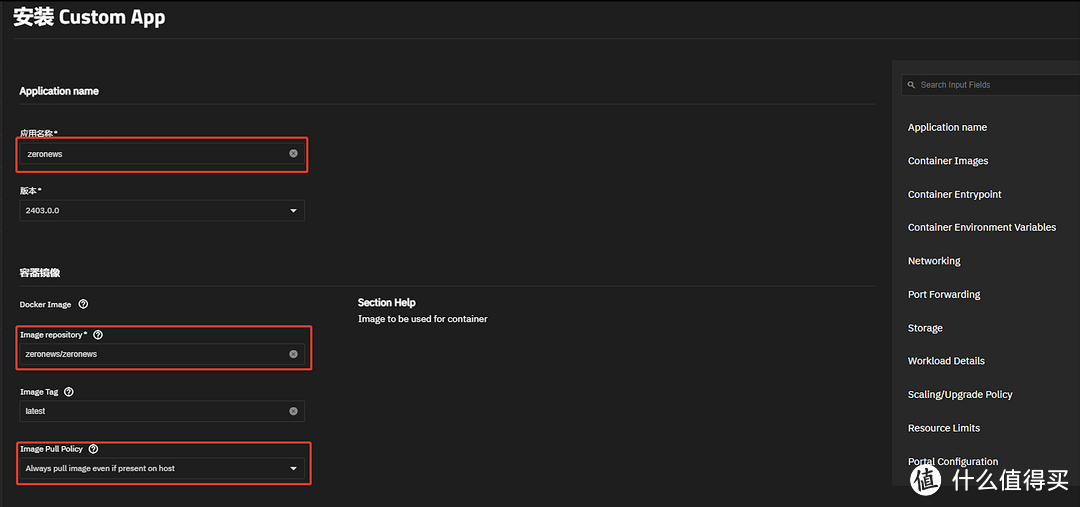Go to Container Environment Variables section
This screenshot has height=507, width=1080.
tap(981, 228)
